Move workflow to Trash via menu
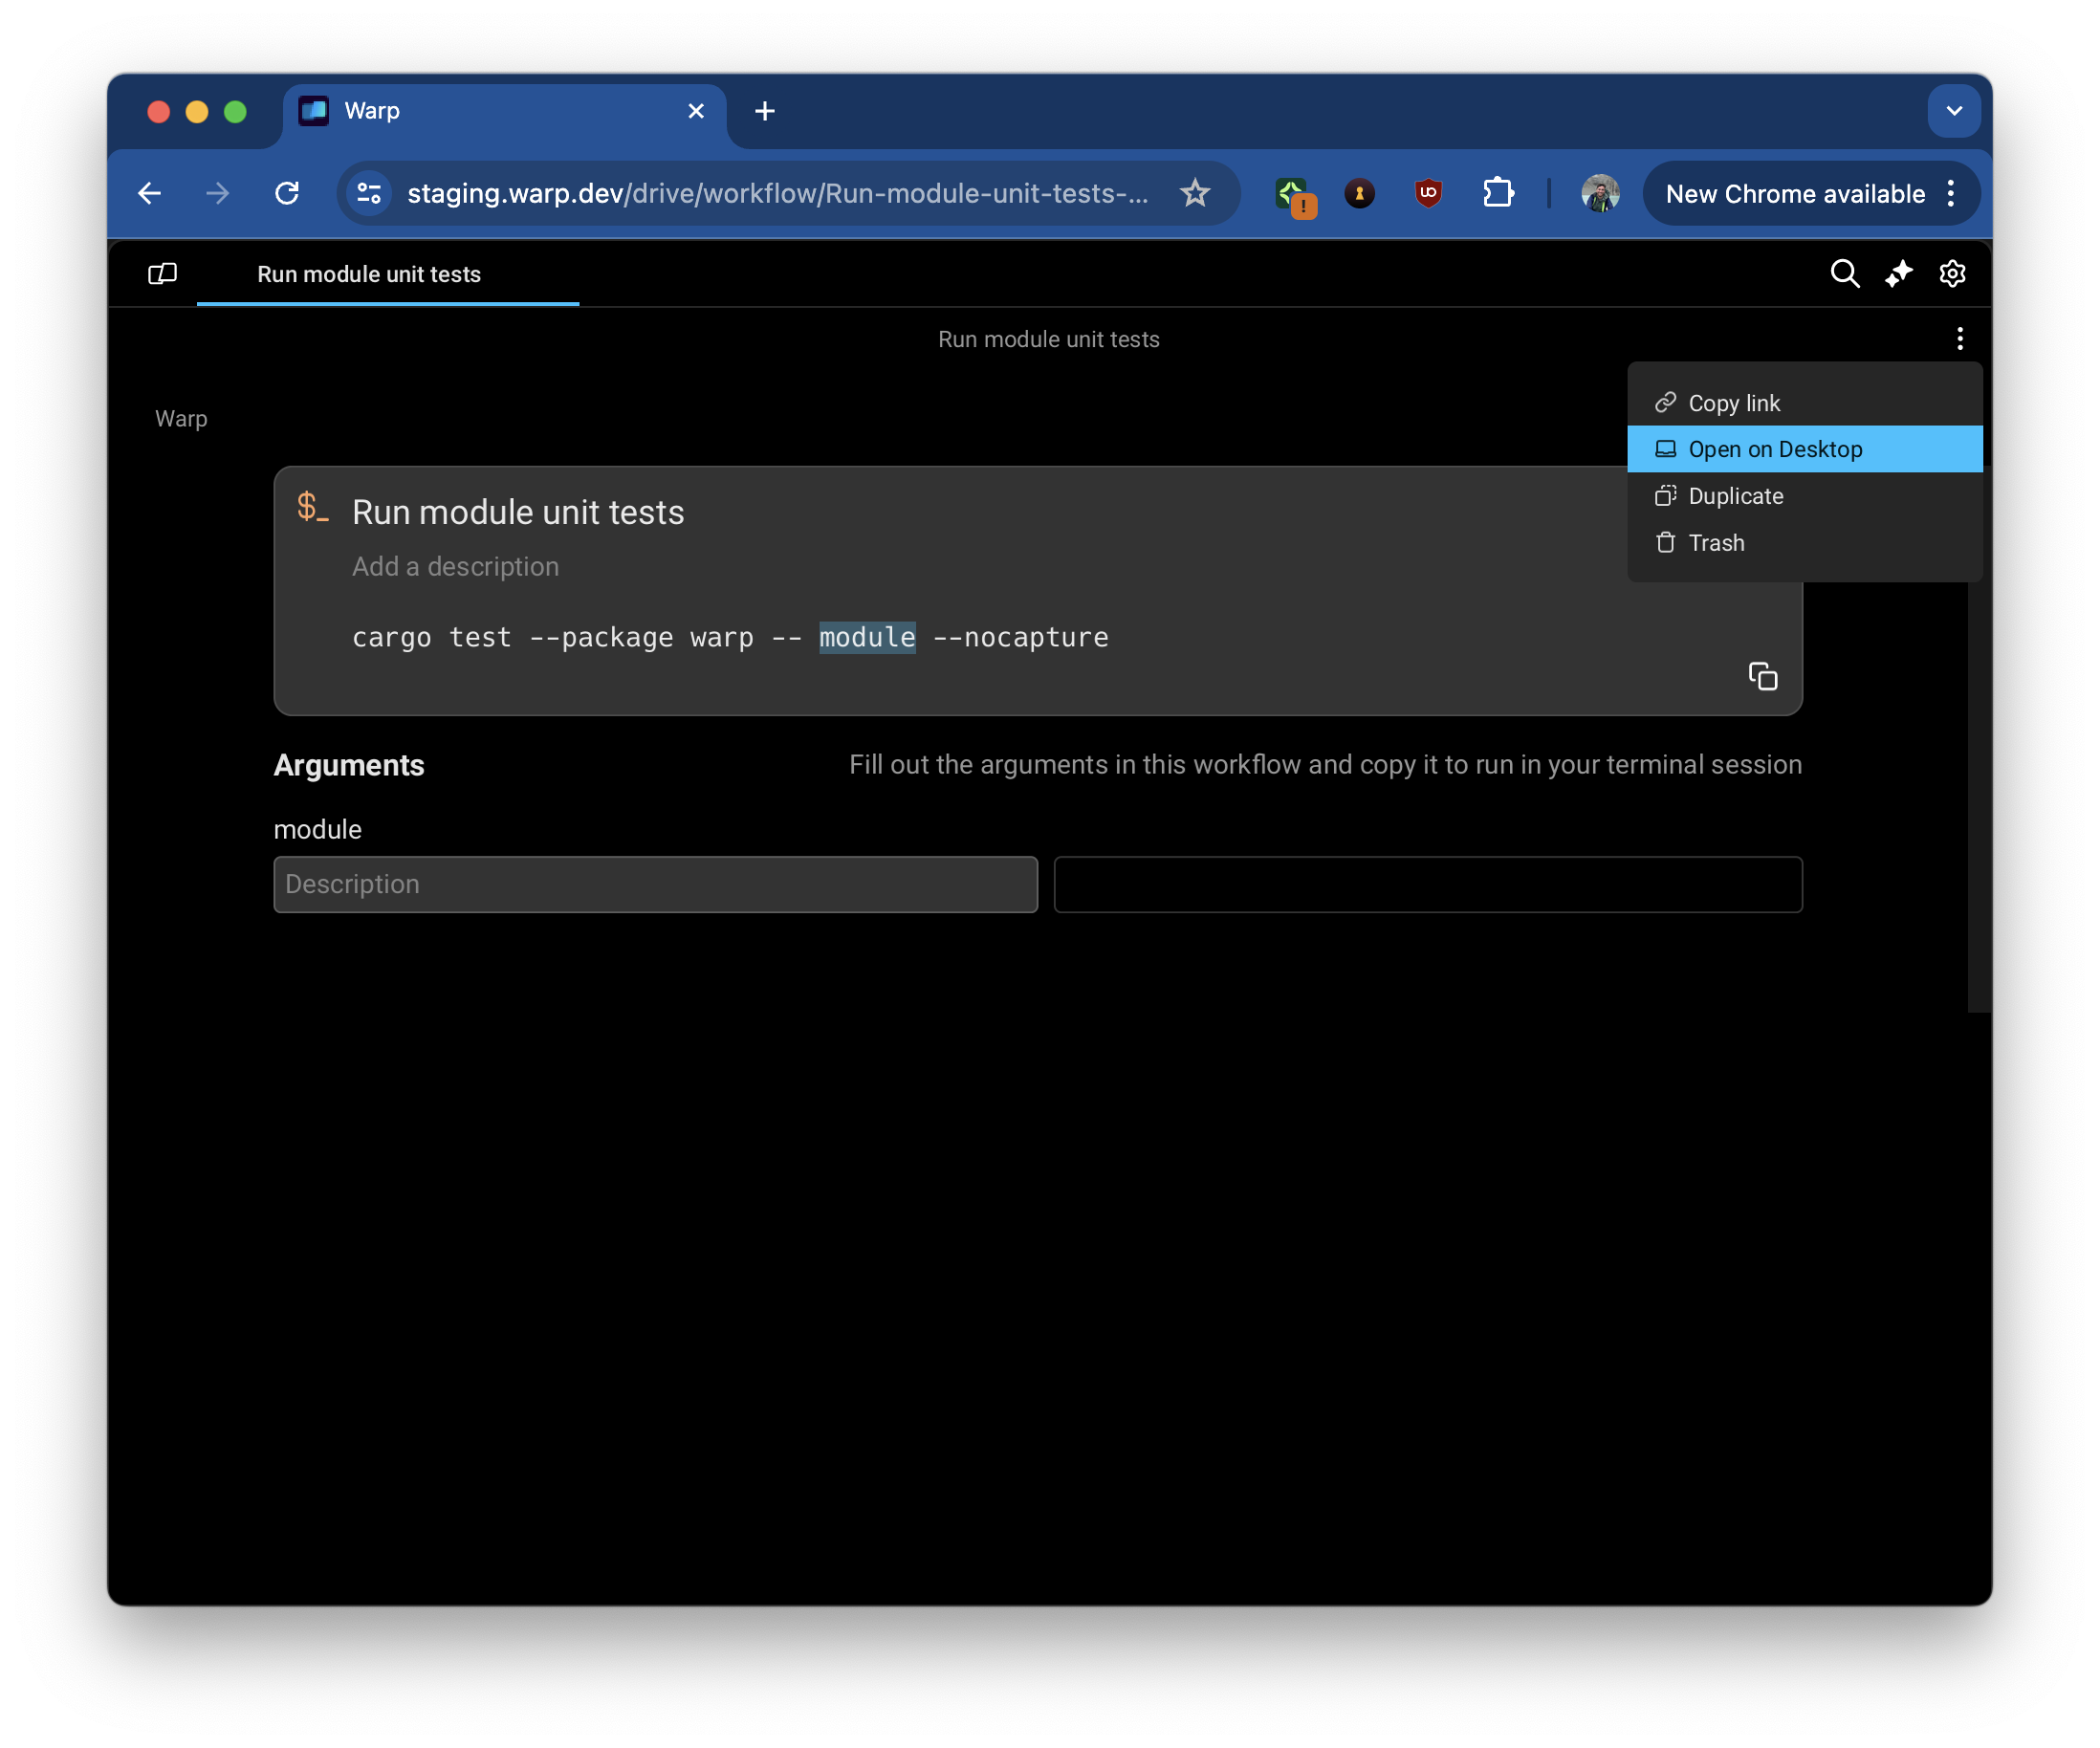The height and width of the screenshot is (1748, 2100). click(x=1715, y=543)
